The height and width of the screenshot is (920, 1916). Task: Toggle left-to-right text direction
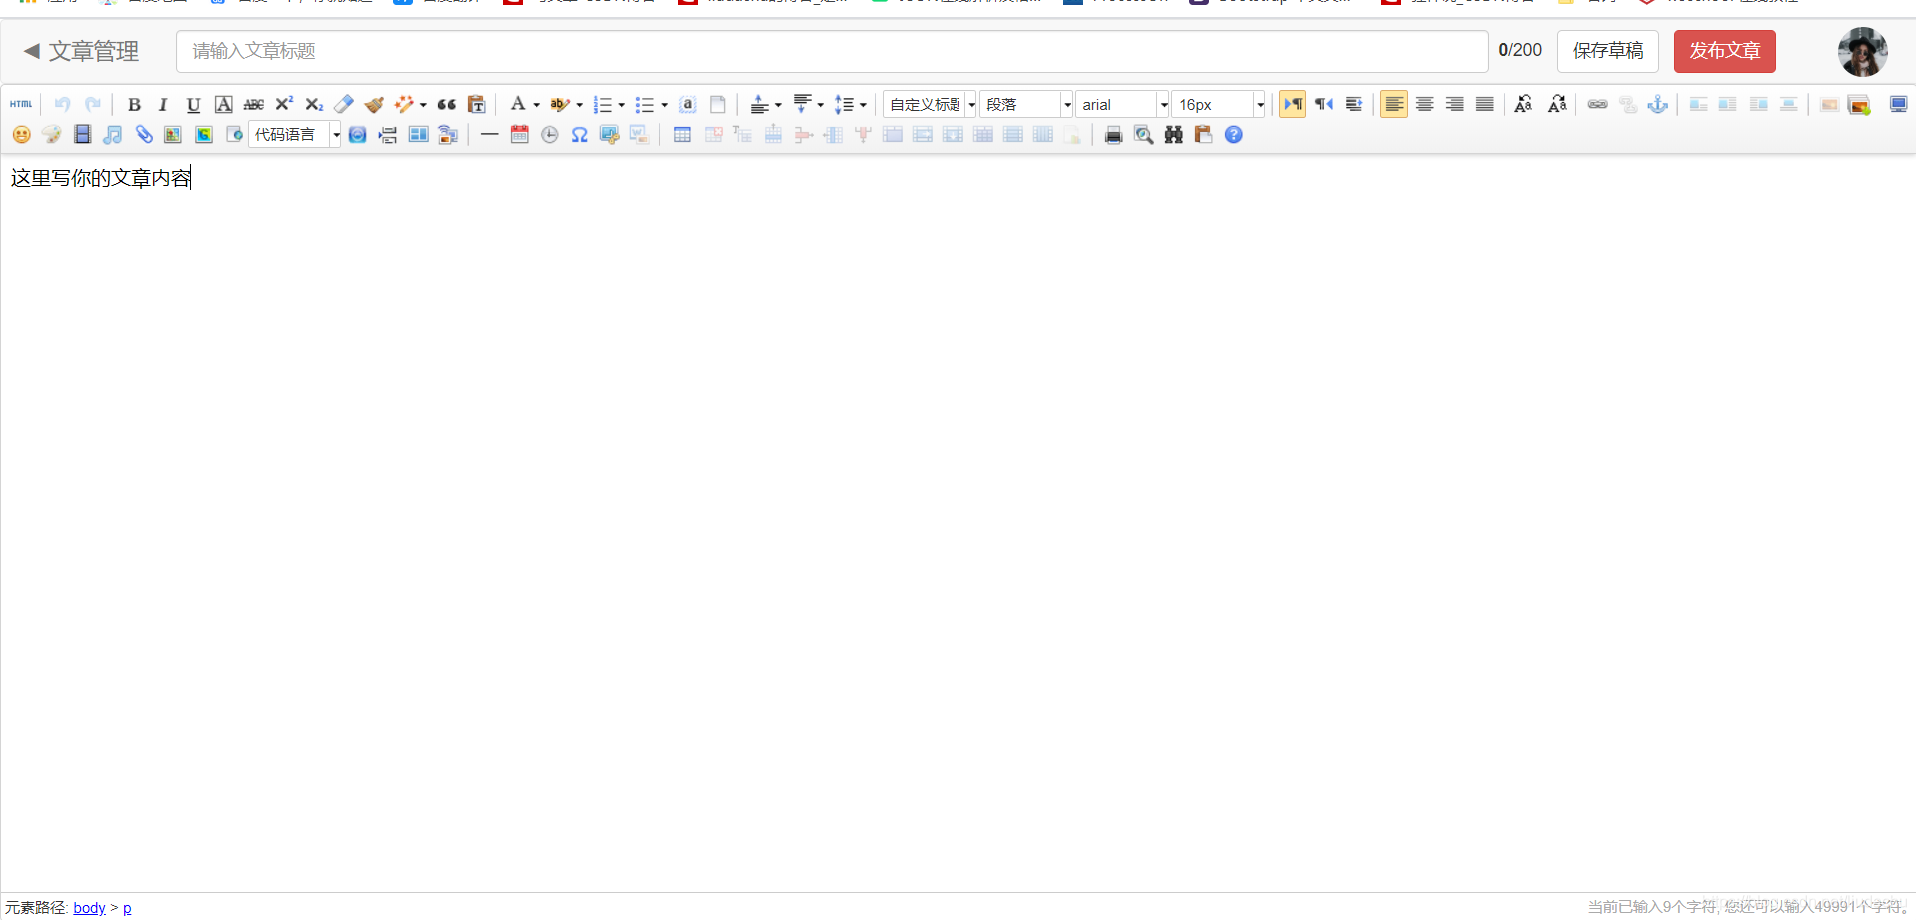[x=1293, y=104]
